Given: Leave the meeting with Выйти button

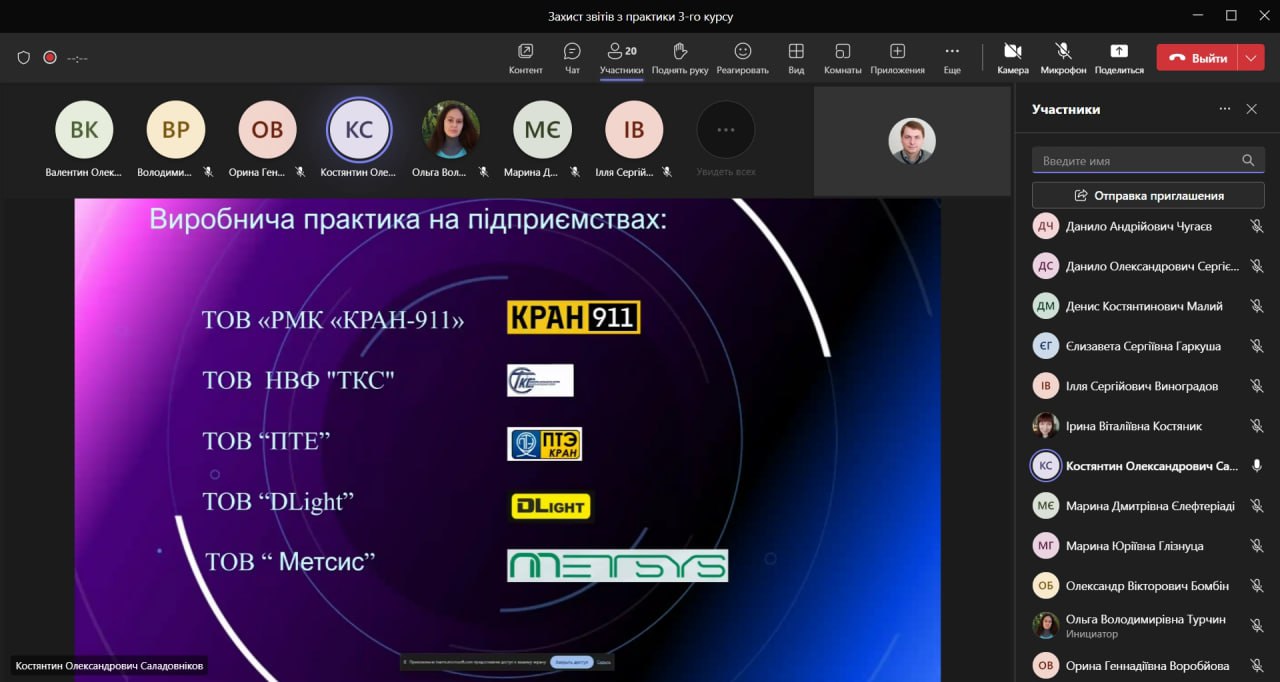Looking at the screenshot, I should point(1197,58).
